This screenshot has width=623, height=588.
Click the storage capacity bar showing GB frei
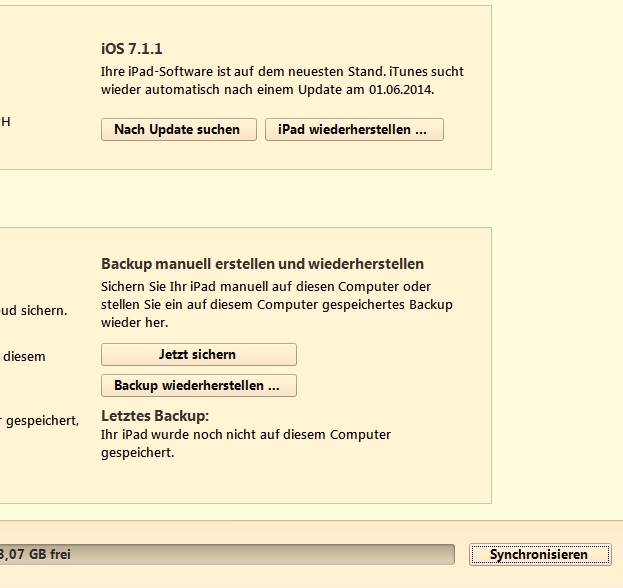tap(227, 554)
